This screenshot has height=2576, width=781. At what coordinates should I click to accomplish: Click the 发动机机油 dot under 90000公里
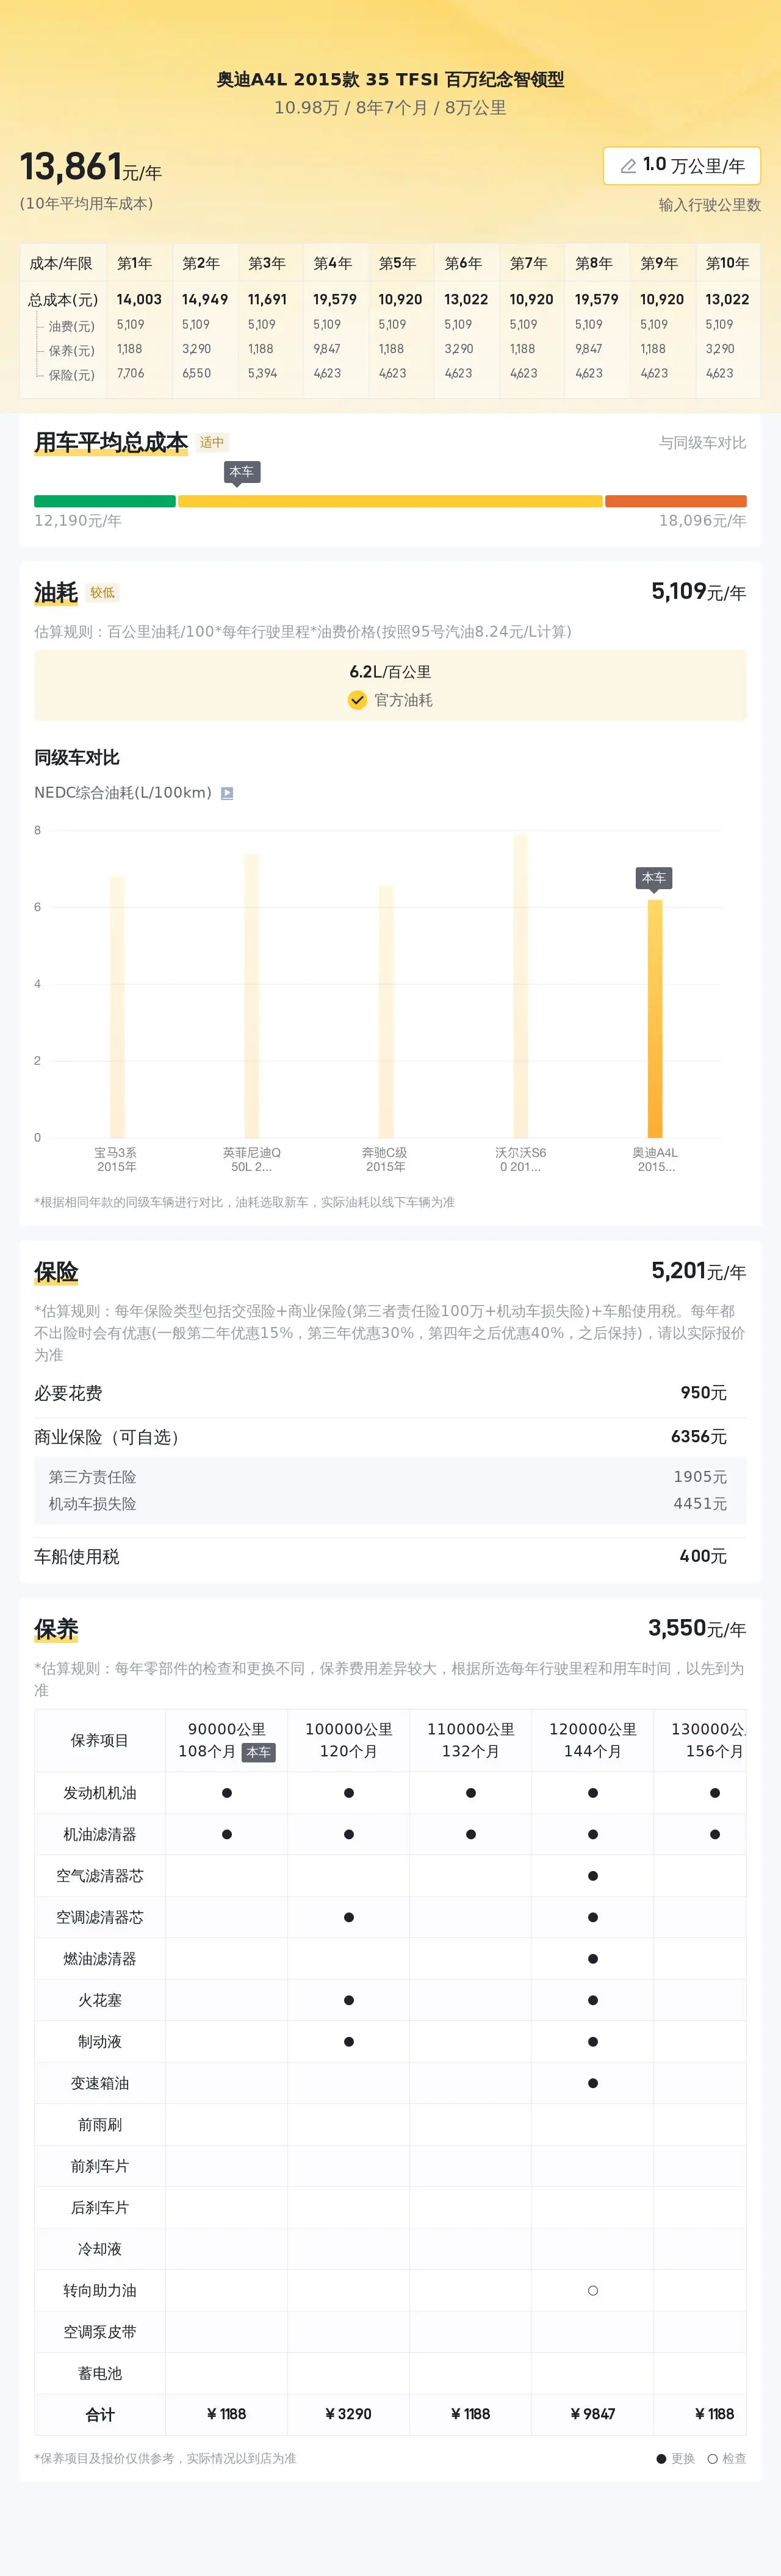(x=227, y=1793)
